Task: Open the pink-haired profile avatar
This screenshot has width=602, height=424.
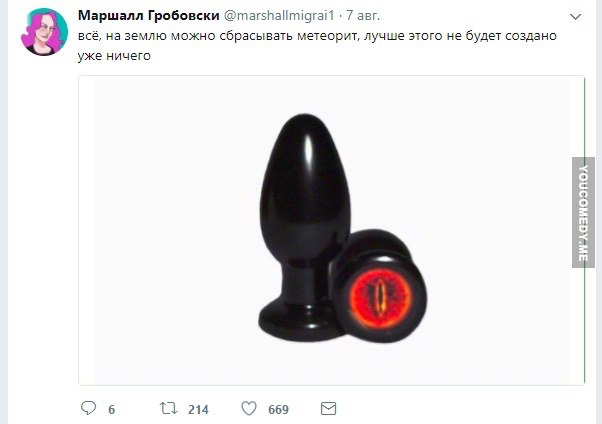Action: [x=44, y=32]
